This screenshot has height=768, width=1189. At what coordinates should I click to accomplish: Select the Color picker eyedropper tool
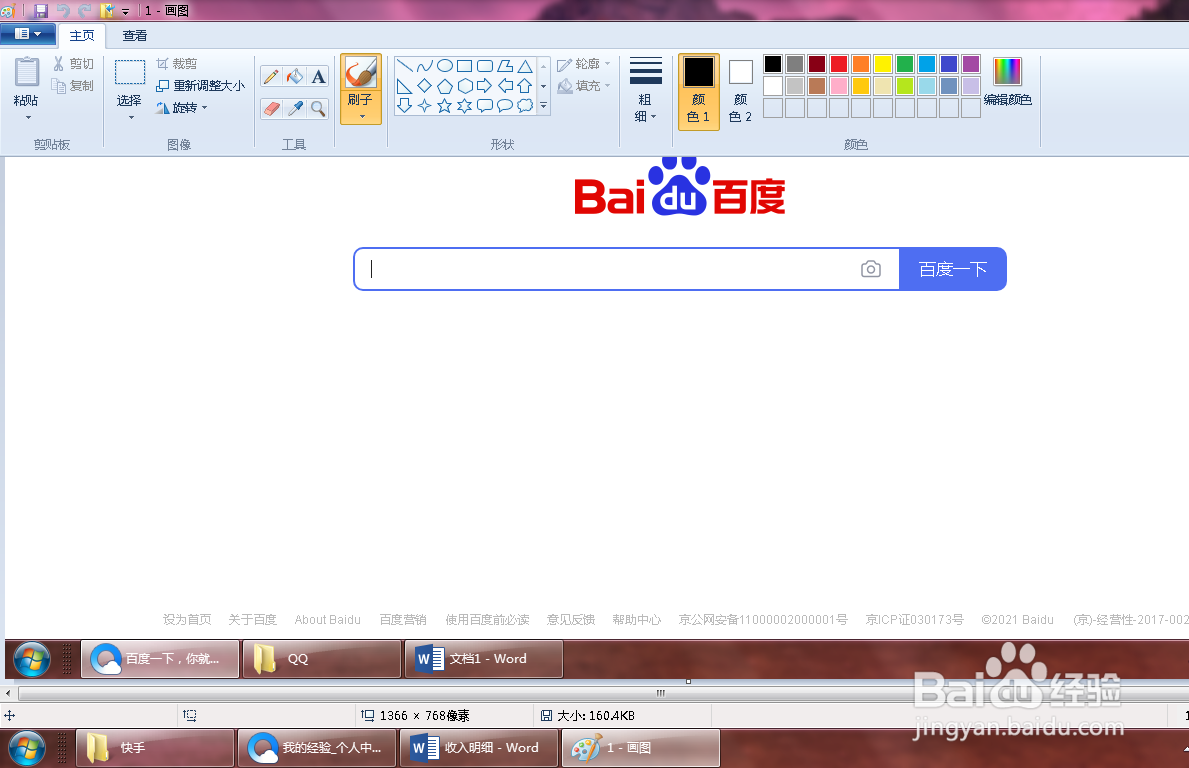click(295, 108)
